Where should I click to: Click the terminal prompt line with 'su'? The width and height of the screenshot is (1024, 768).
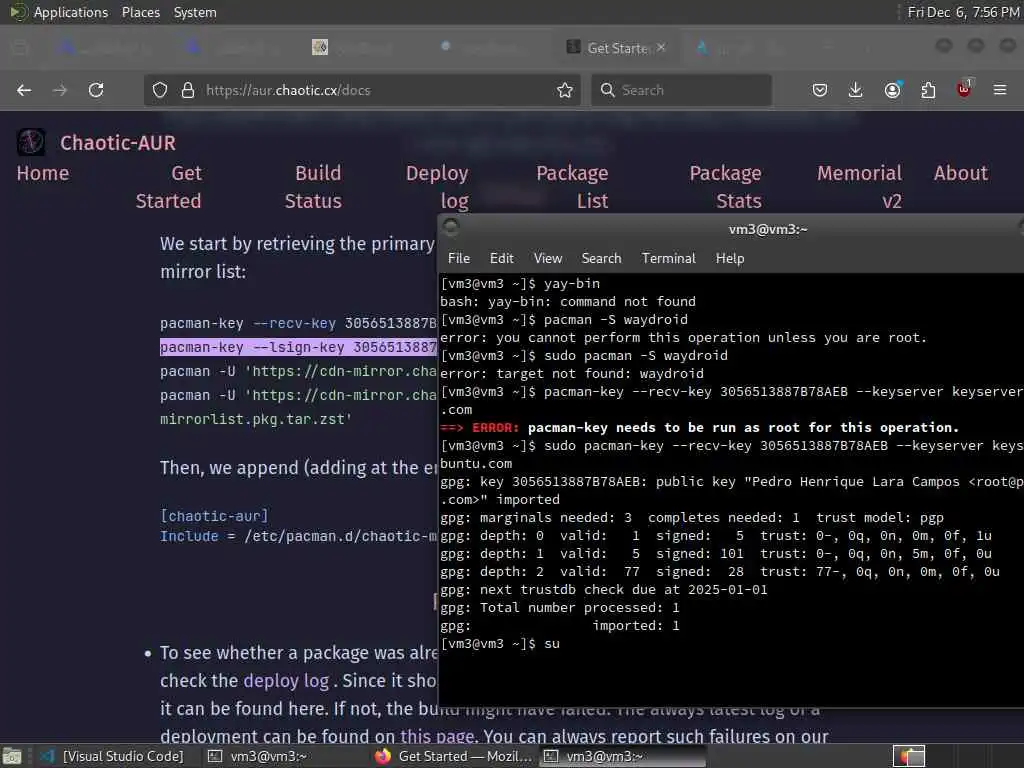coord(500,644)
